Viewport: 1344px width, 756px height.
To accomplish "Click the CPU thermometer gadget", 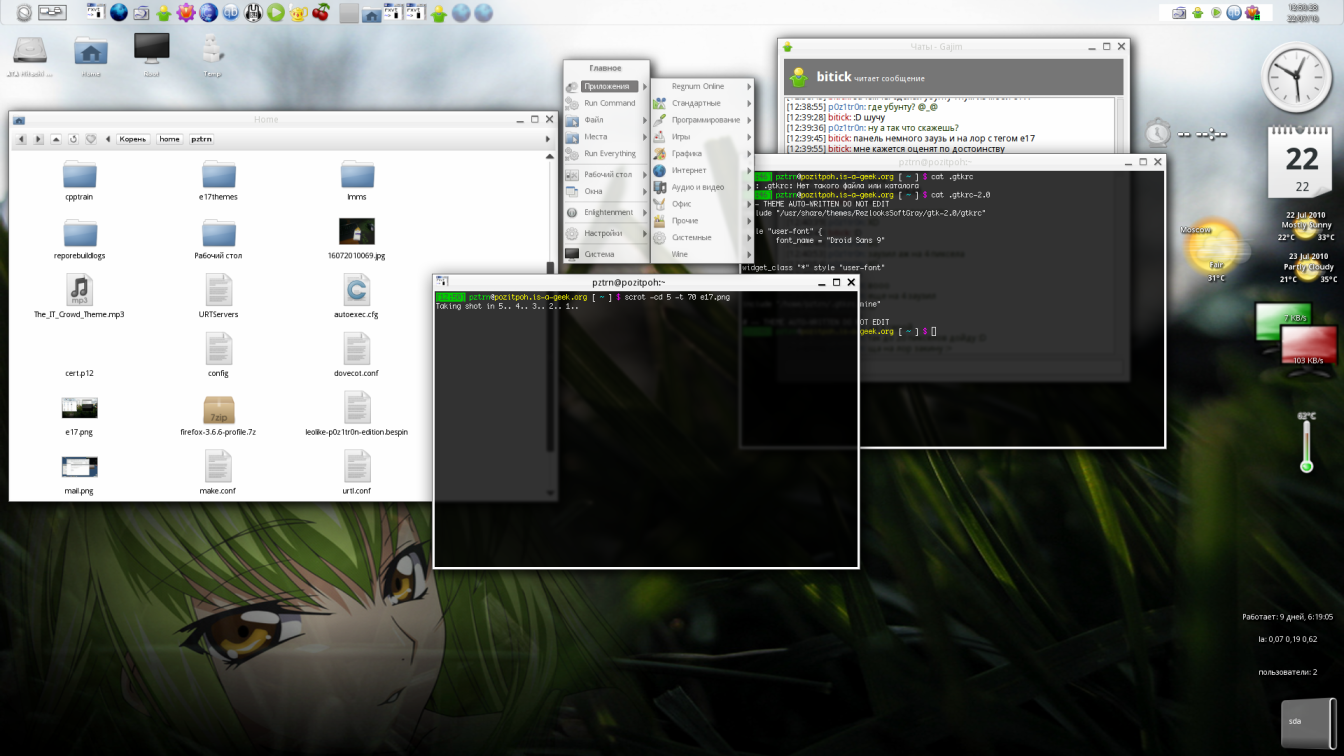I will click(x=1306, y=442).
